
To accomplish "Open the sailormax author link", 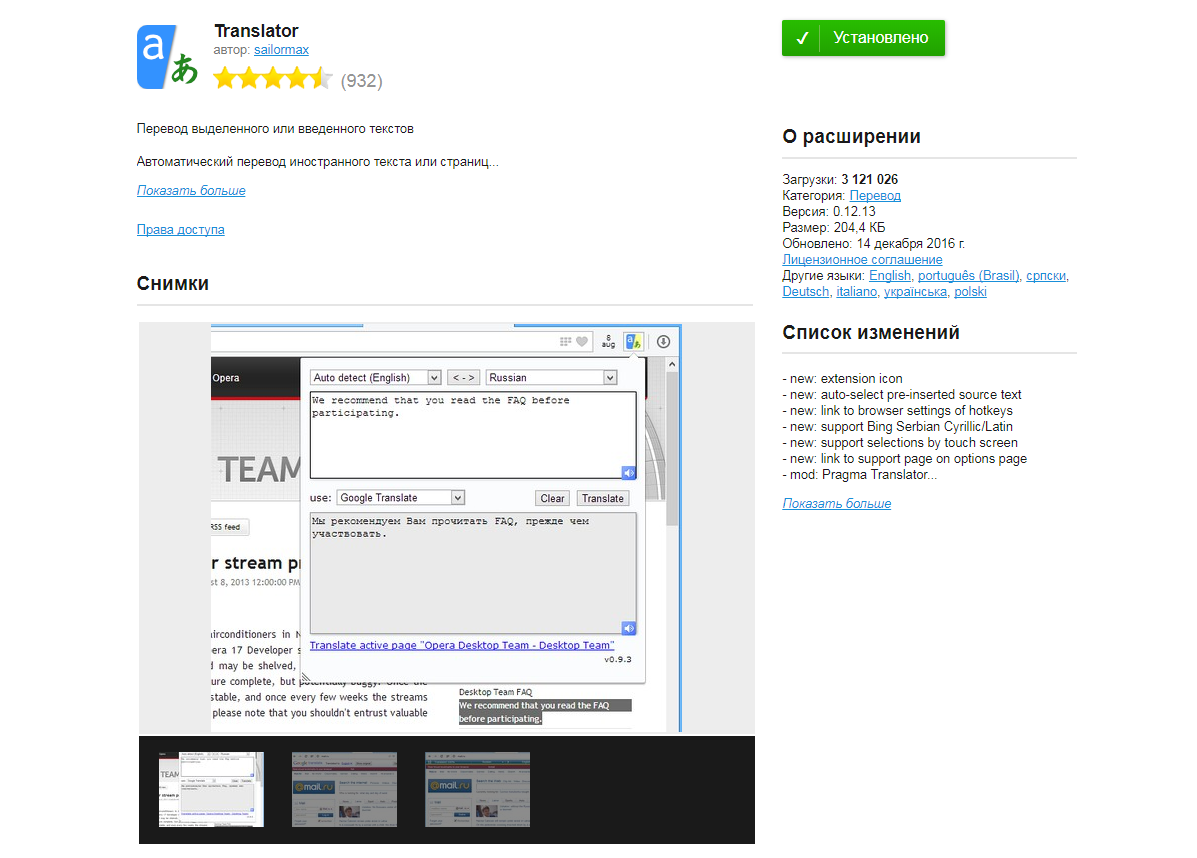I will click(x=281, y=50).
